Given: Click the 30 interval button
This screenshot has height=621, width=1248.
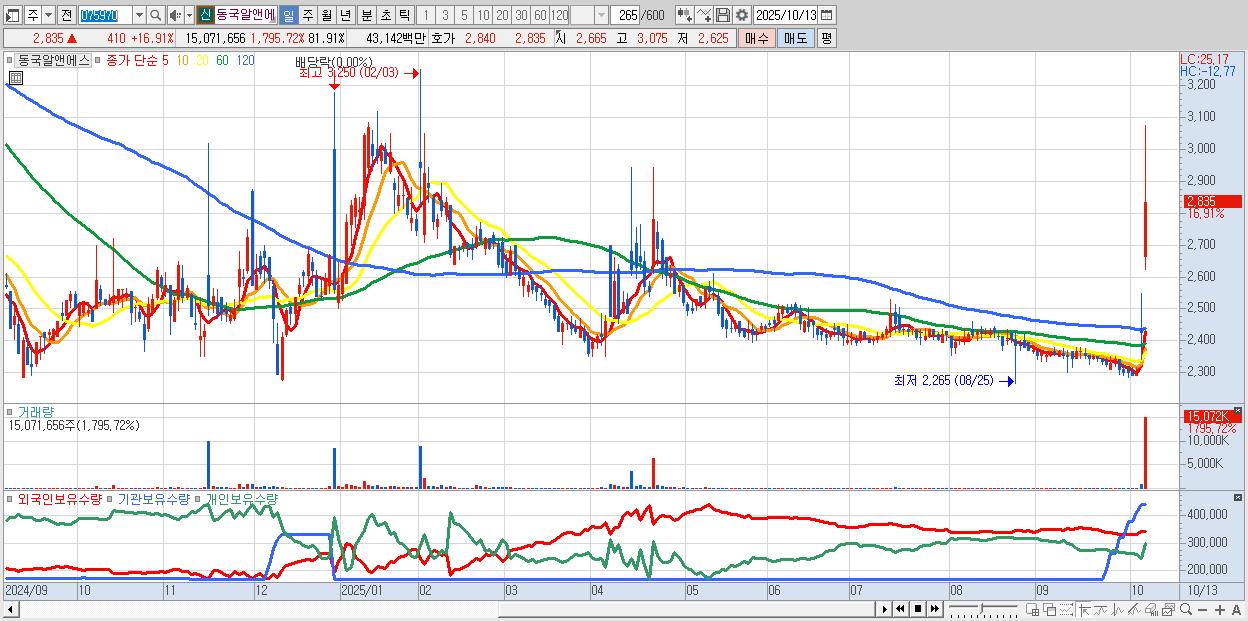Looking at the screenshot, I should click(x=522, y=15).
